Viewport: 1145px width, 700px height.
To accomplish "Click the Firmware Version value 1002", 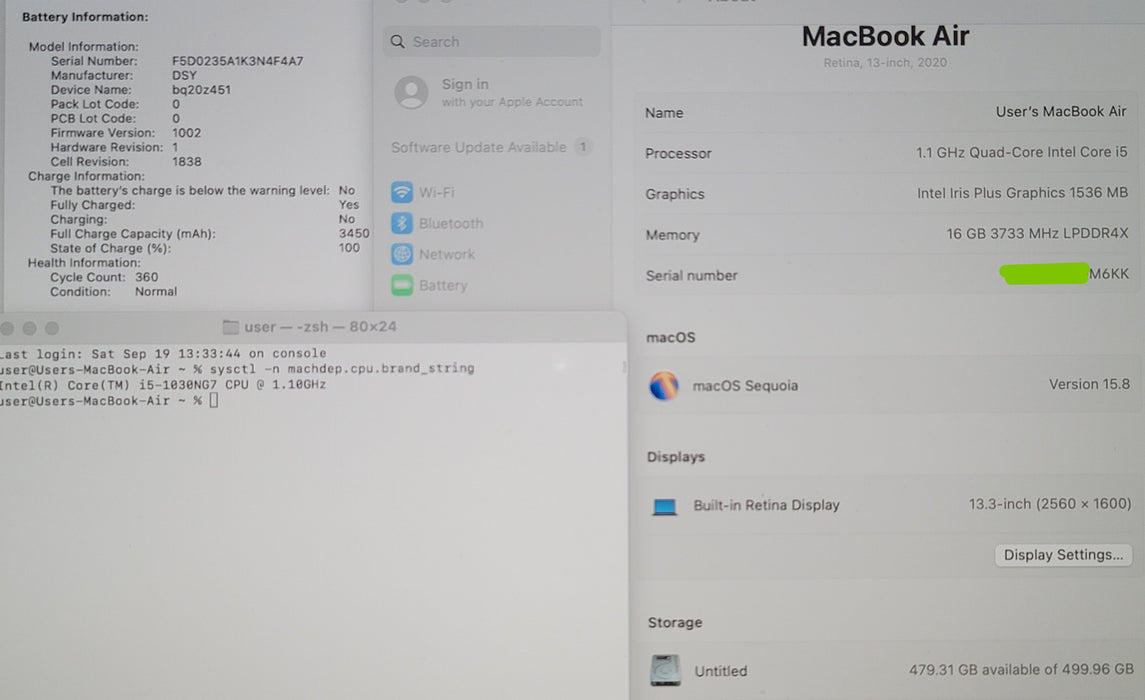I will tap(186, 133).
